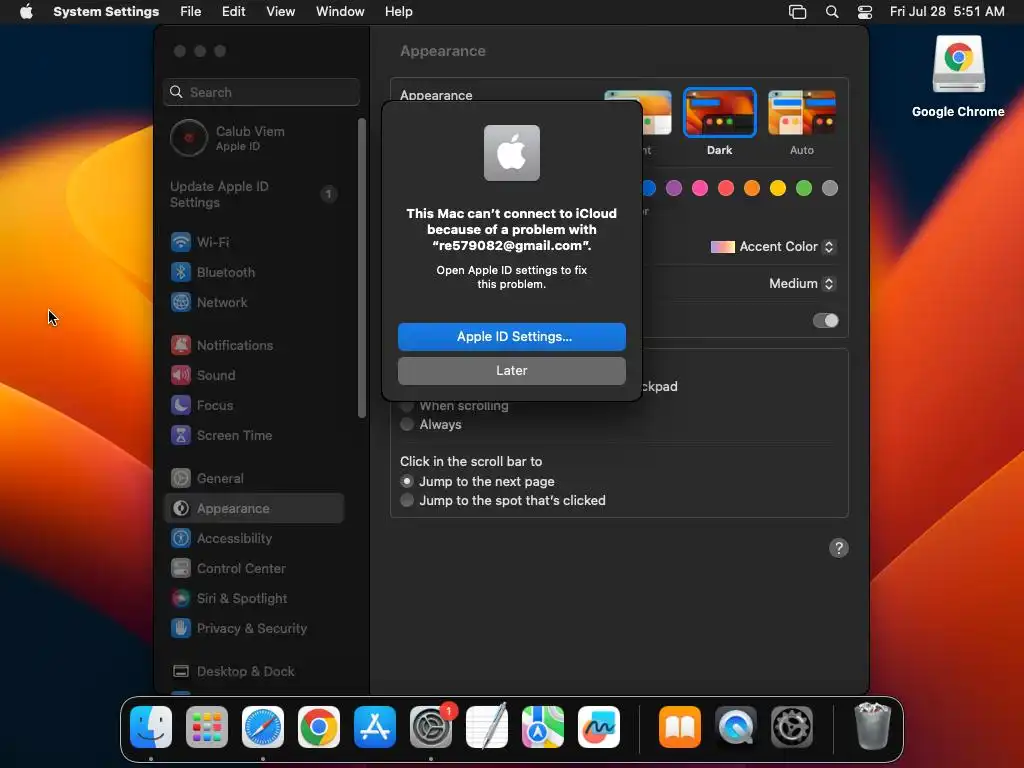
Task: Launch Safari from the Dock
Action: click(263, 727)
